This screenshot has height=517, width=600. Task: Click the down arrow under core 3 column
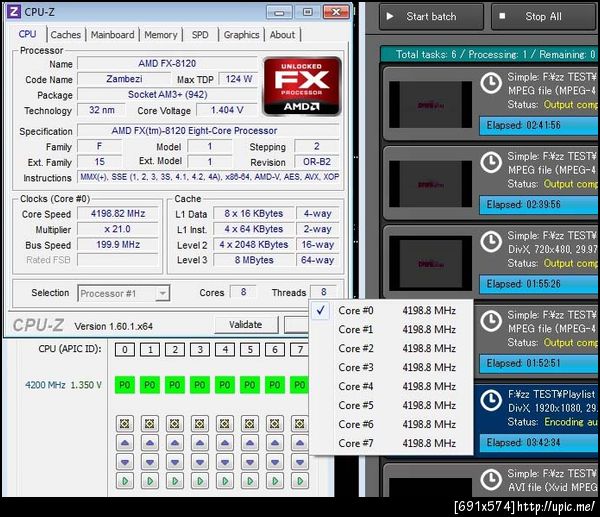pyautogui.click(x=200, y=462)
